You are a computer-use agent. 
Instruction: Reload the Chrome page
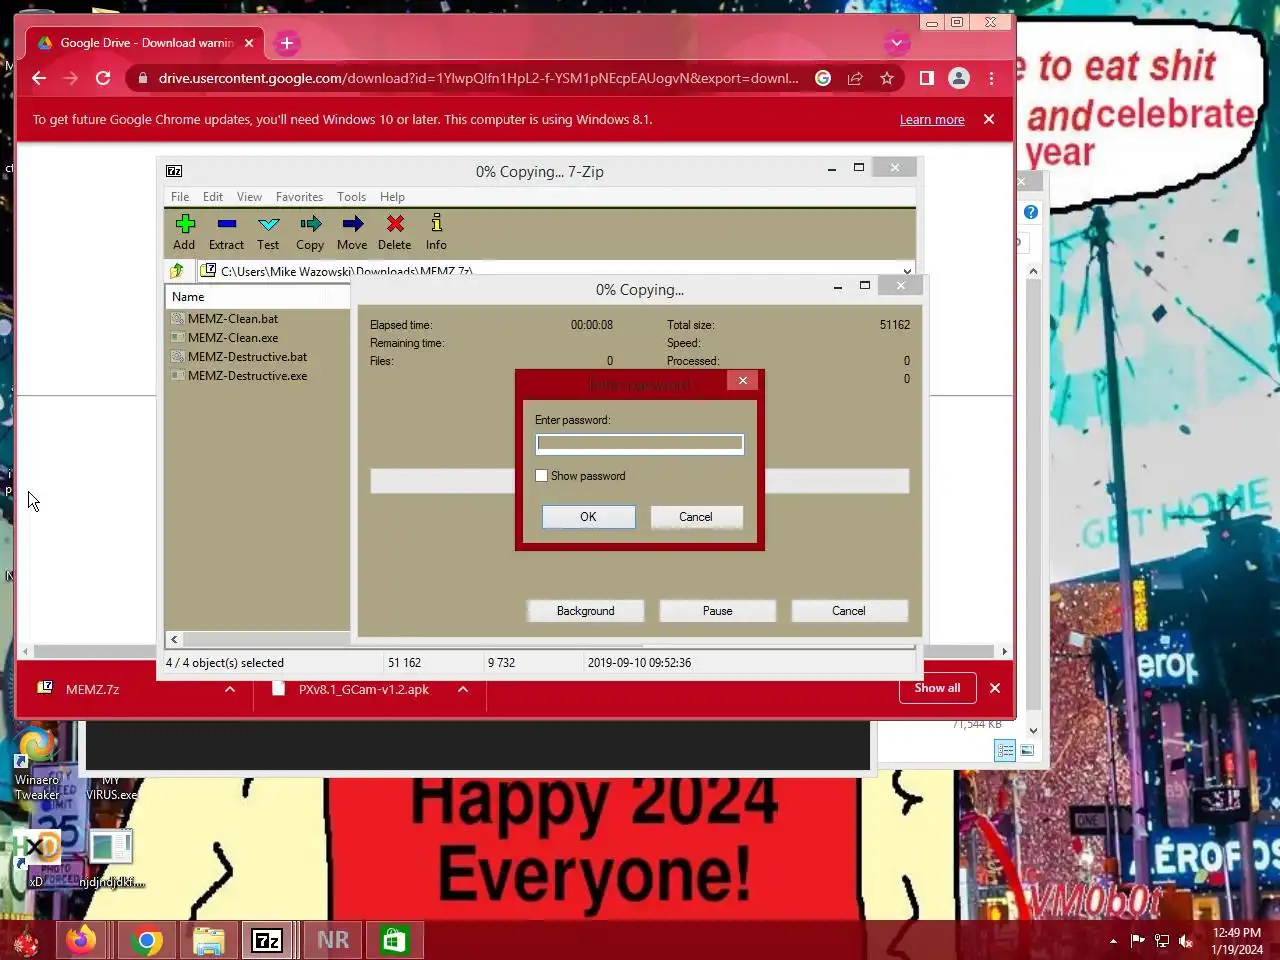tap(103, 78)
